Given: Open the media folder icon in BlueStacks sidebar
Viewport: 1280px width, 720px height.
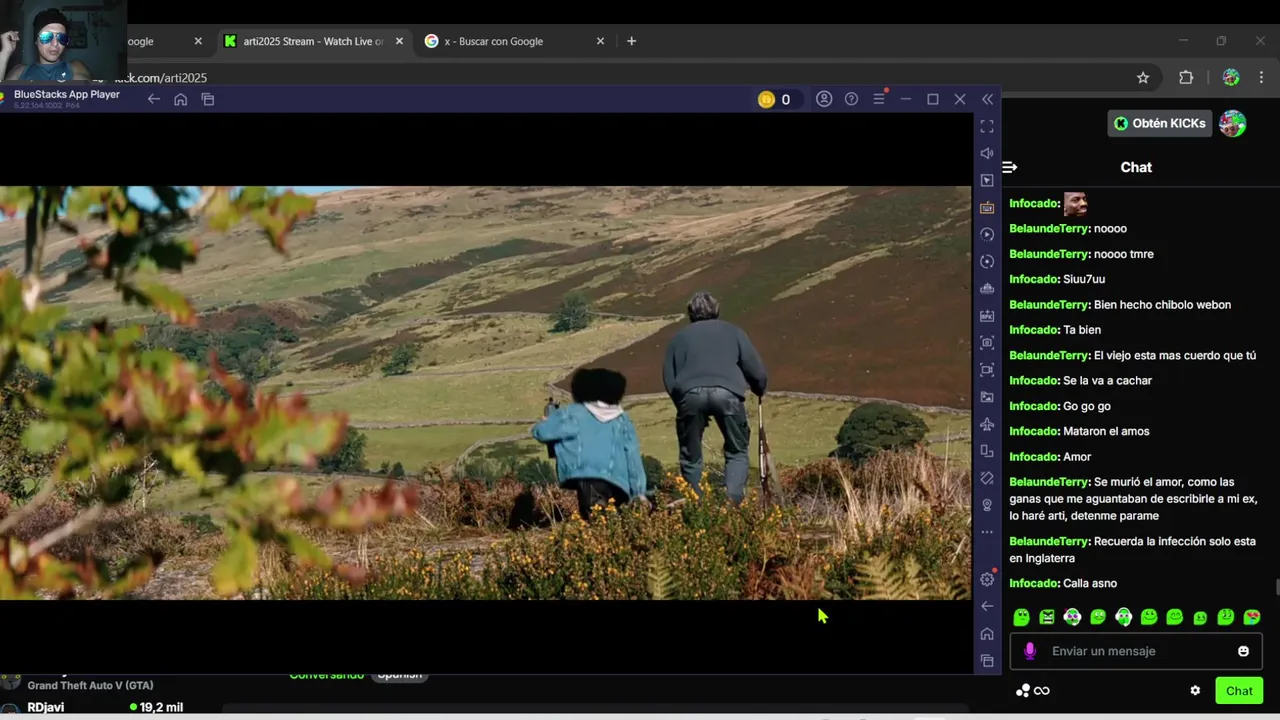Looking at the screenshot, I should (987, 397).
